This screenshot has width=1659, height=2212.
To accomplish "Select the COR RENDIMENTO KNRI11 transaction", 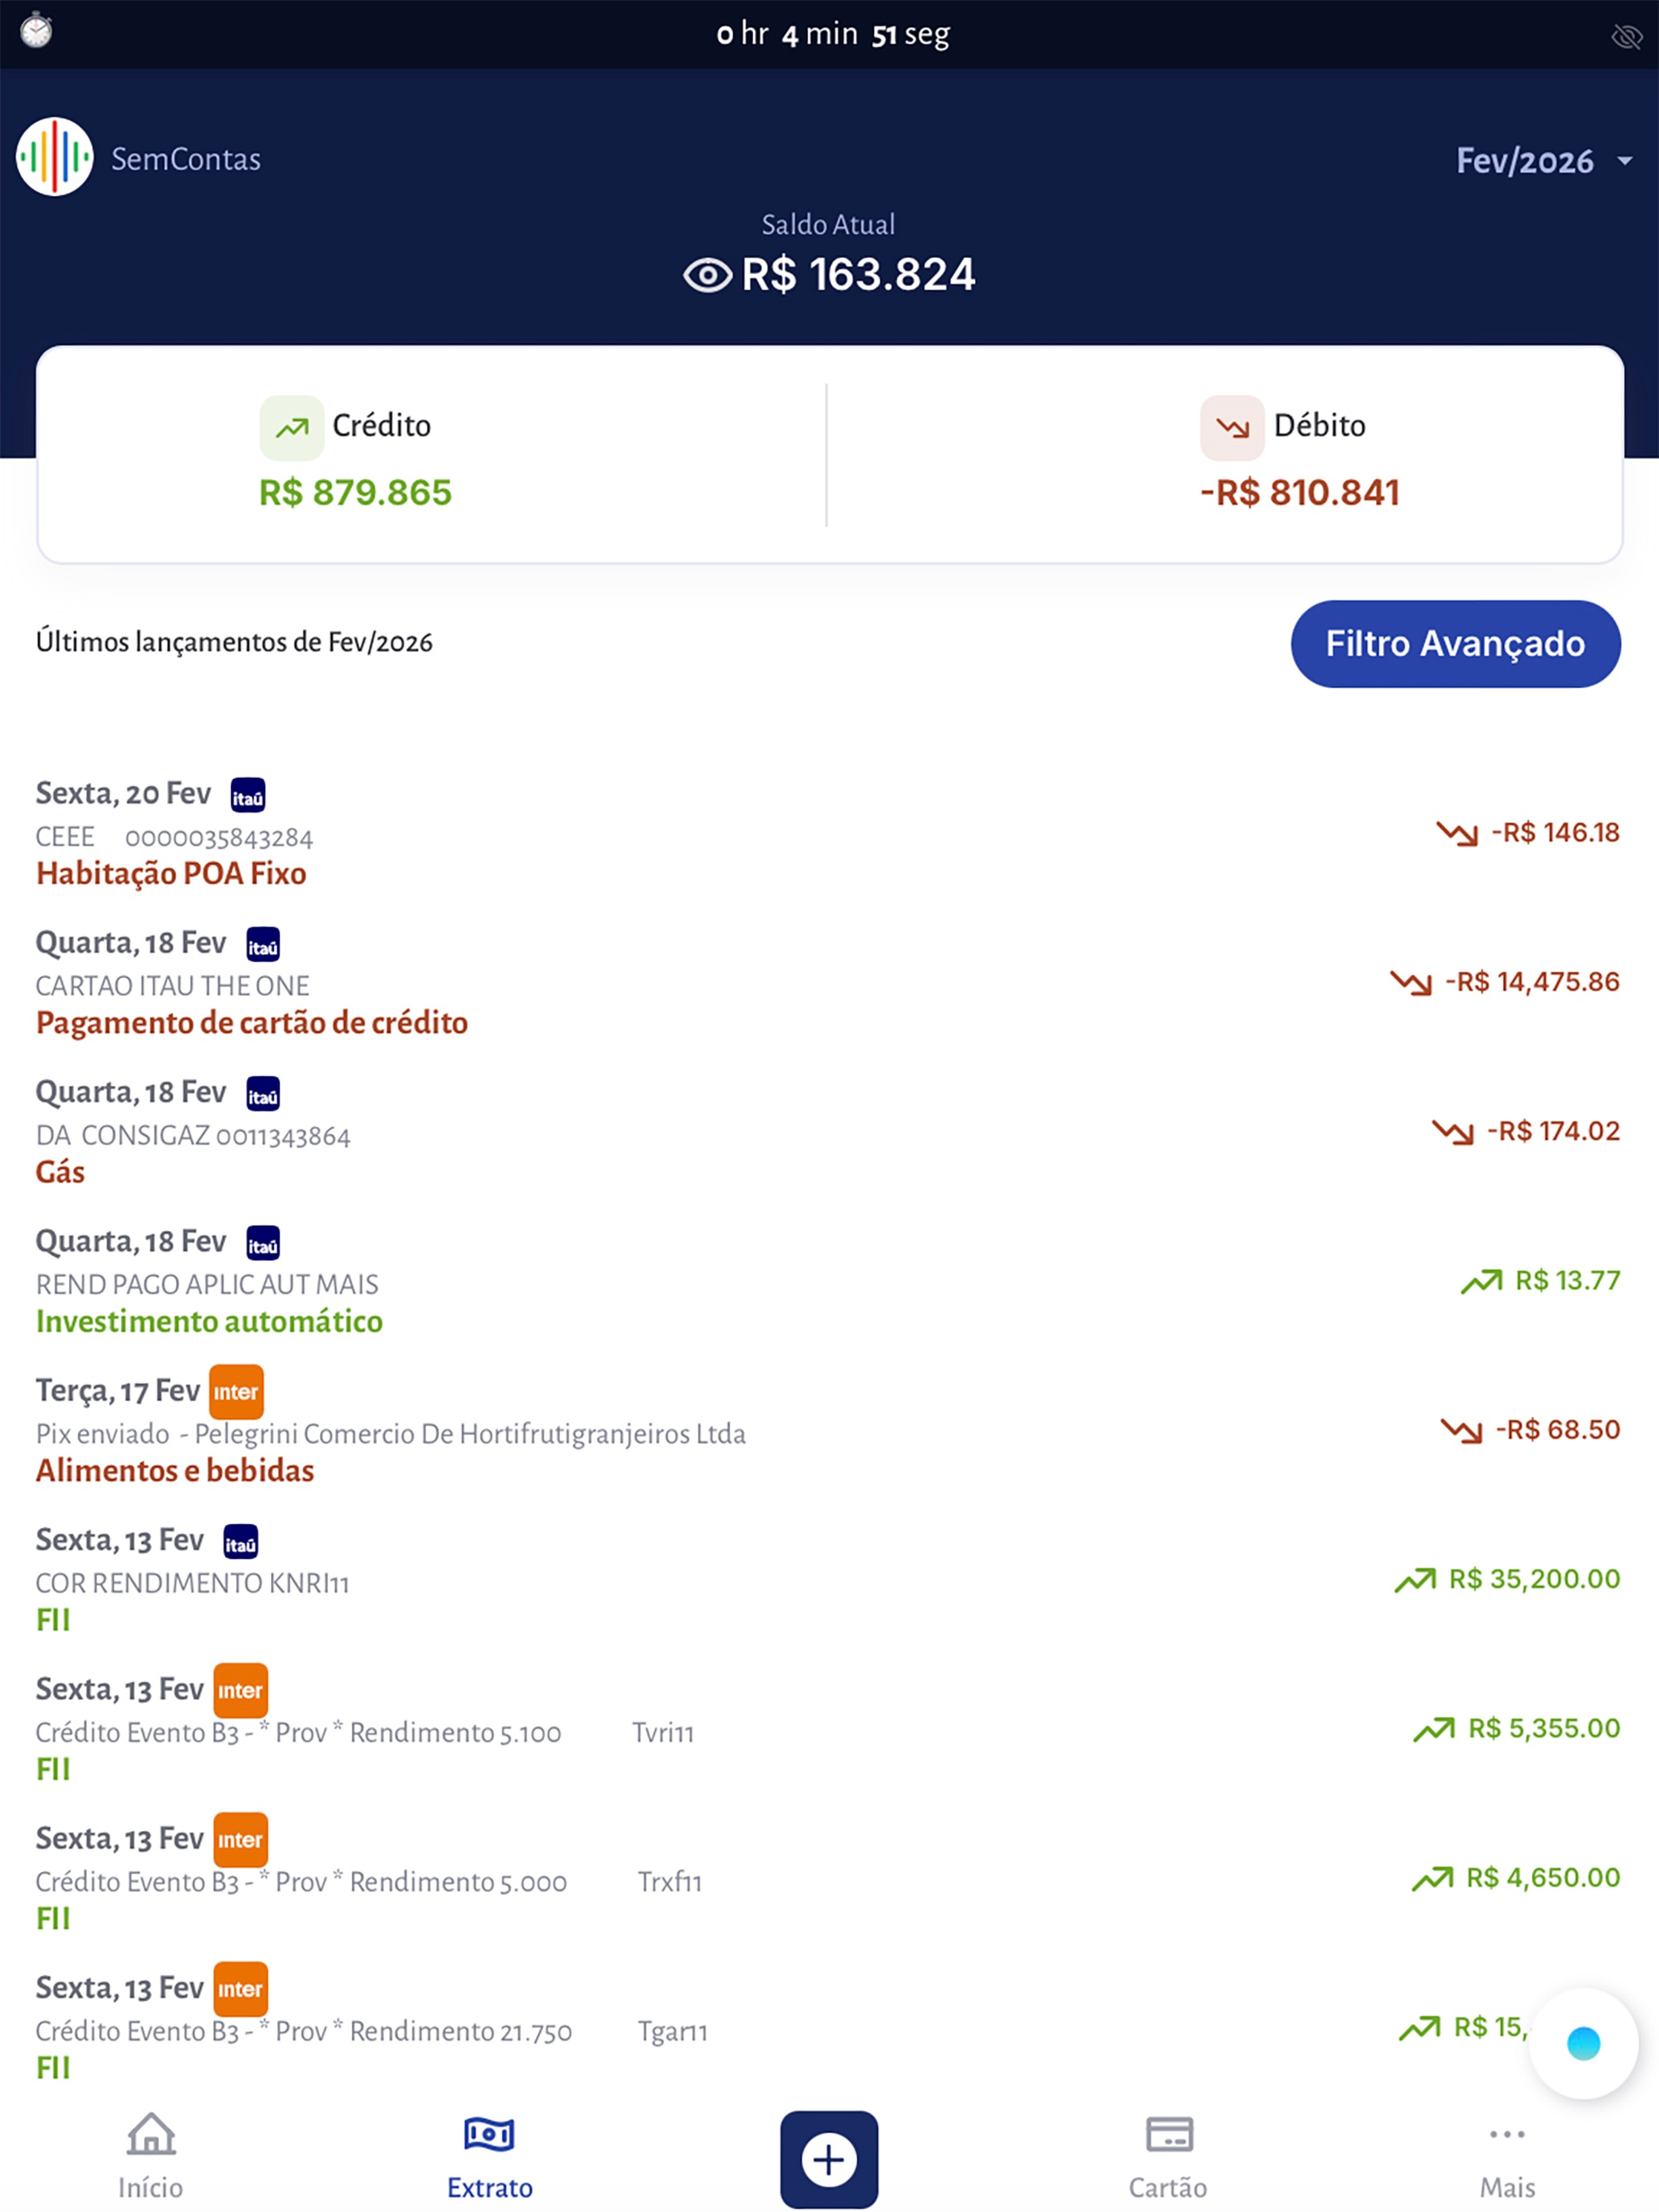I will coord(828,1579).
